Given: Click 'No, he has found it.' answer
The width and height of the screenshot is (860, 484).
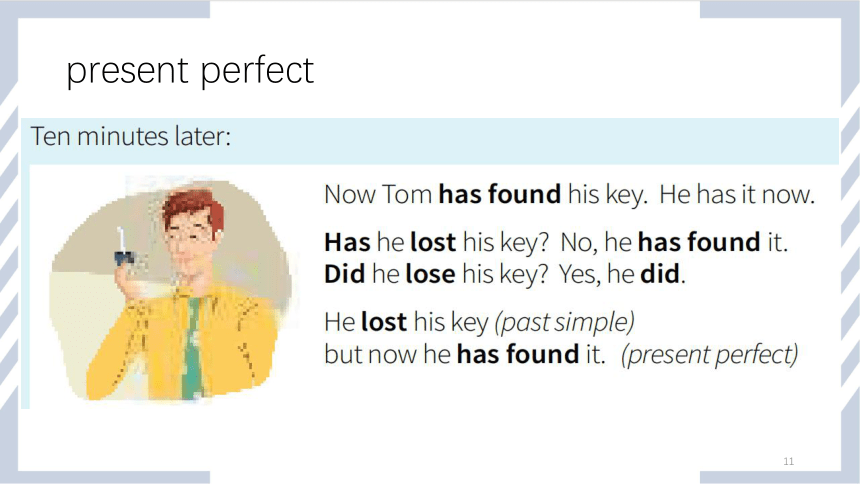Looking at the screenshot, I should click(674, 242).
